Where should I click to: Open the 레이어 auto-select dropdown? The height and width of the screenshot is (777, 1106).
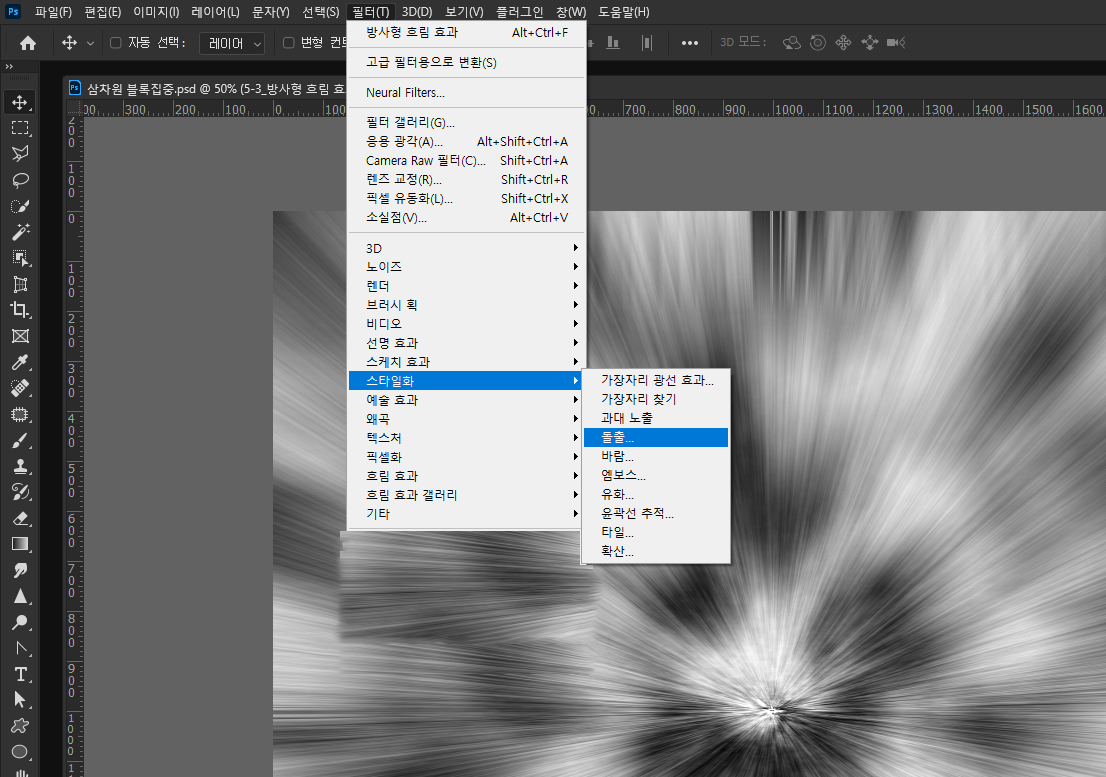click(x=232, y=43)
